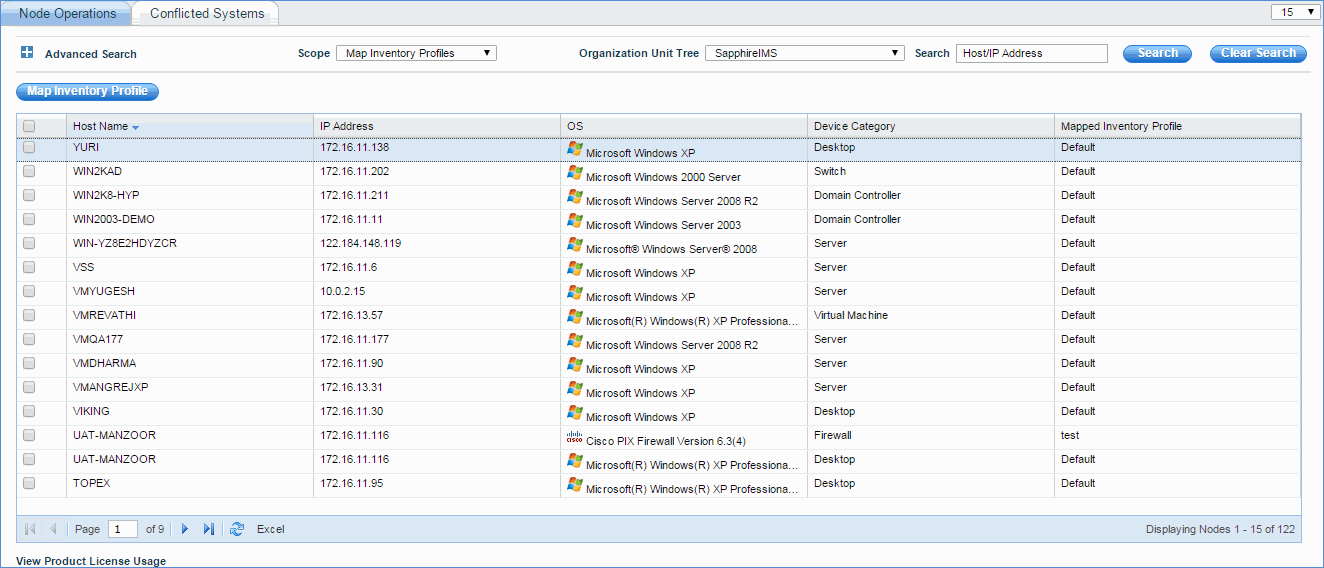Expand the Advanced Search plus icon
This screenshot has width=1324, height=568.
point(27,53)
